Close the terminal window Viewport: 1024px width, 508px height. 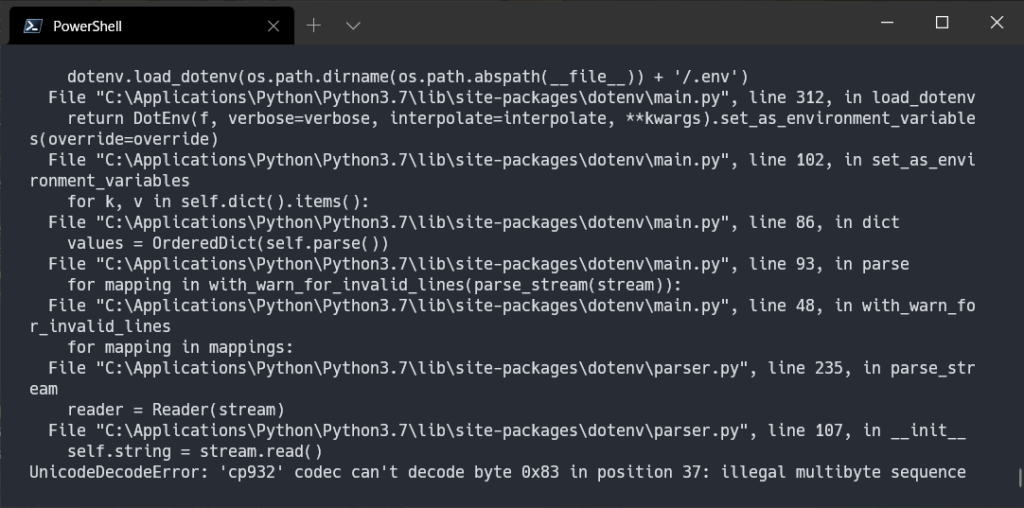[x=997, y=23]
